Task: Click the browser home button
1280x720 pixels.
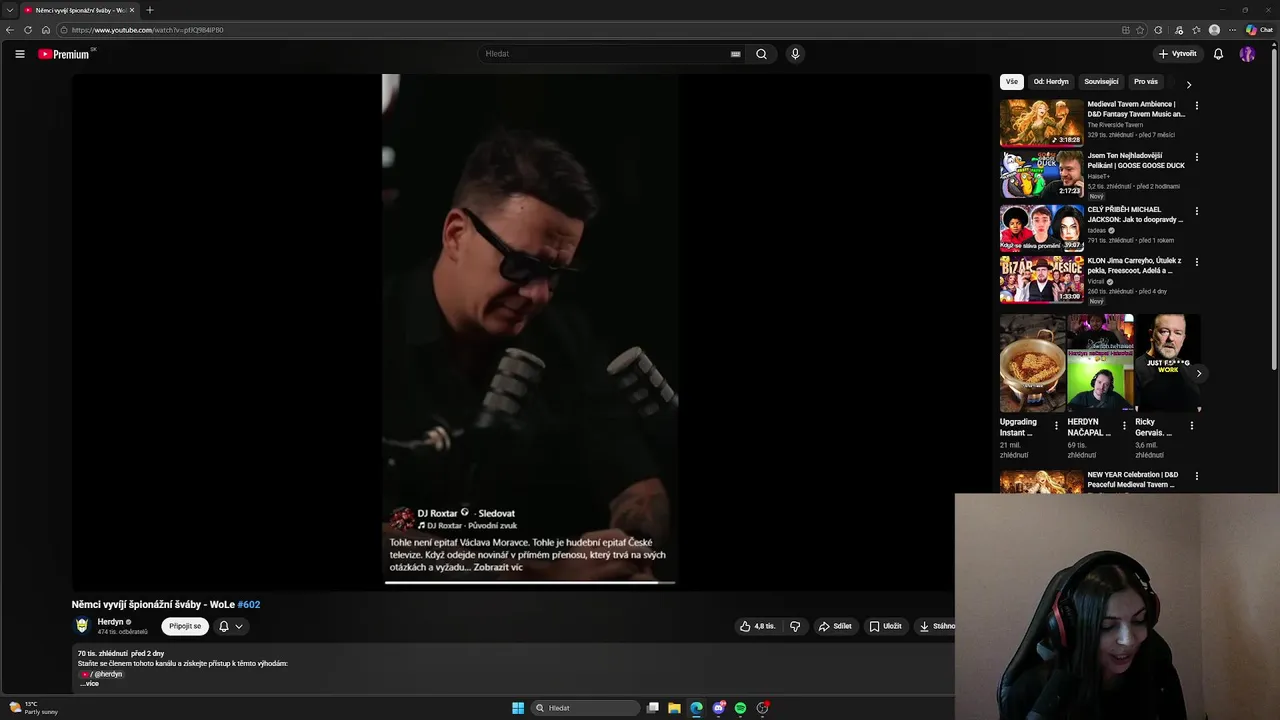Action: 46,30
